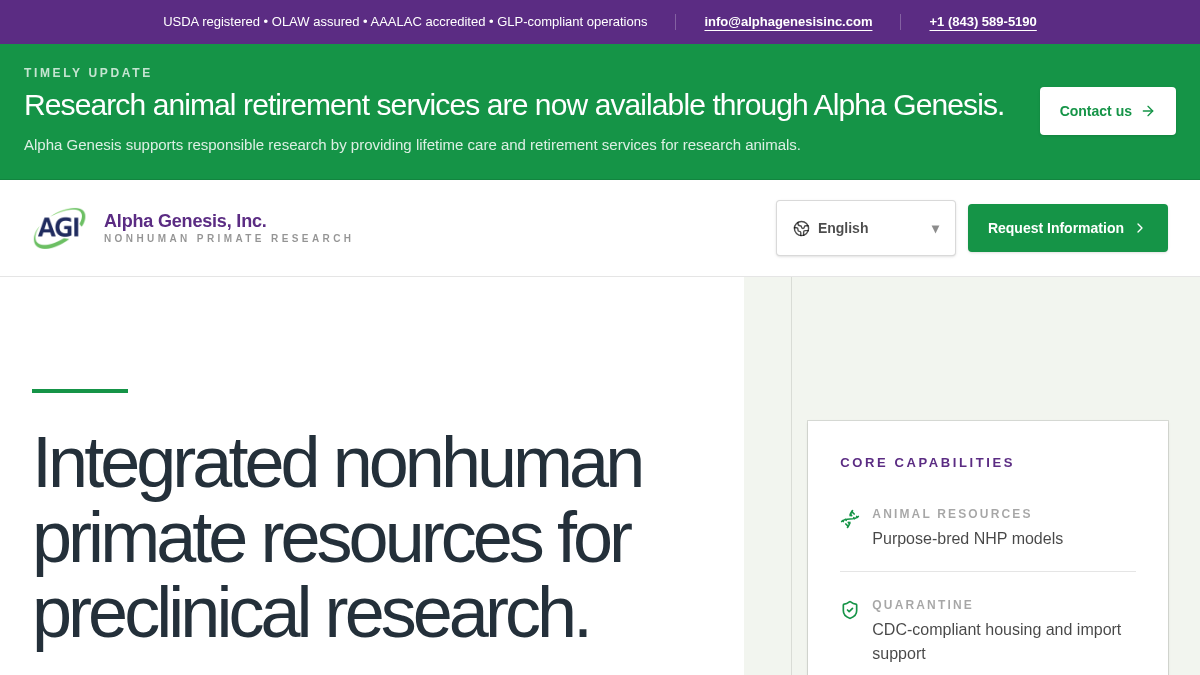
Task: Open the info@alphagenesisinc.com email link
Action: 788,22
